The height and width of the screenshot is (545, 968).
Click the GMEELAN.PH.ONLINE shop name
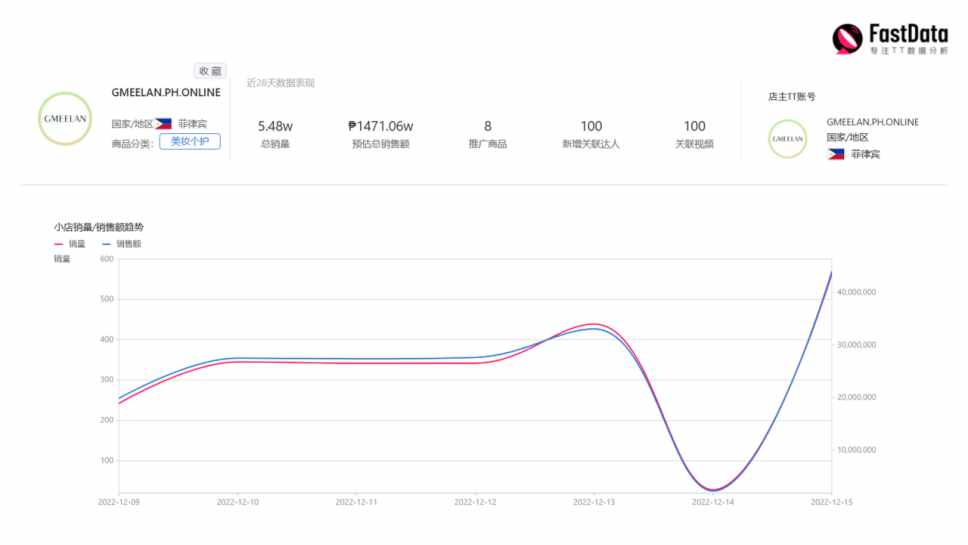pos(166,93)
